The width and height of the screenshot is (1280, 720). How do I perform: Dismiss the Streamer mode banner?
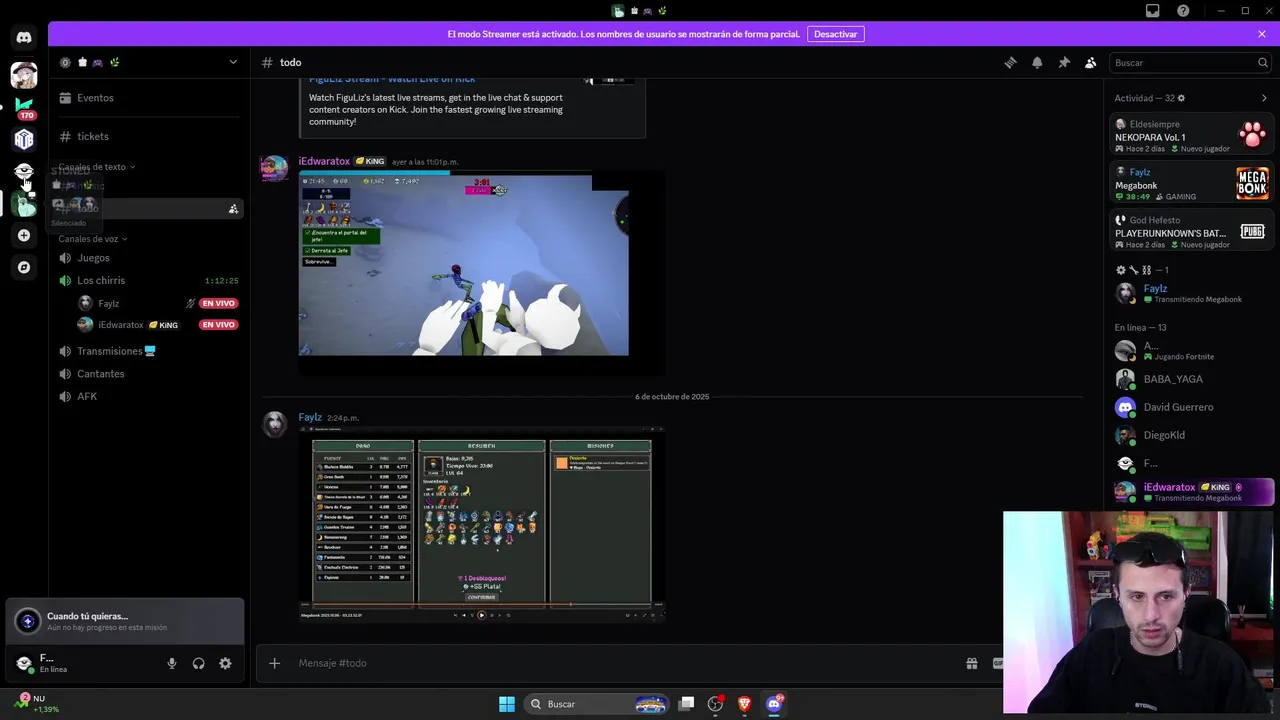pos(1262,34)
